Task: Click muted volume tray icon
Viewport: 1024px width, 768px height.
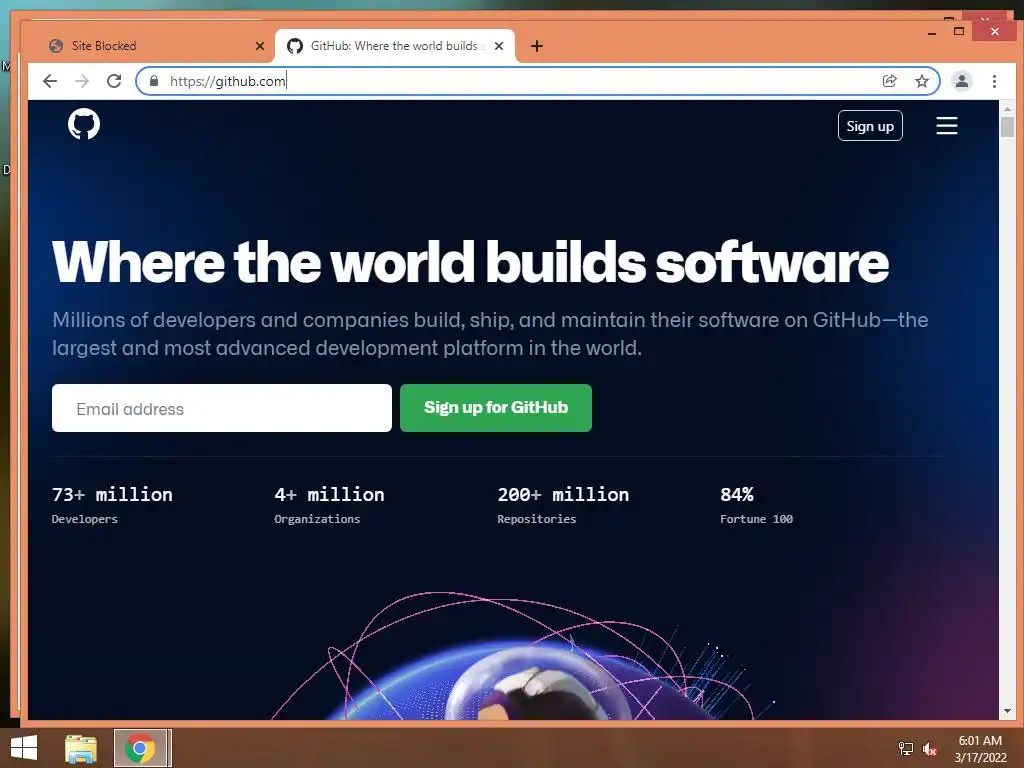Action: 930,748
